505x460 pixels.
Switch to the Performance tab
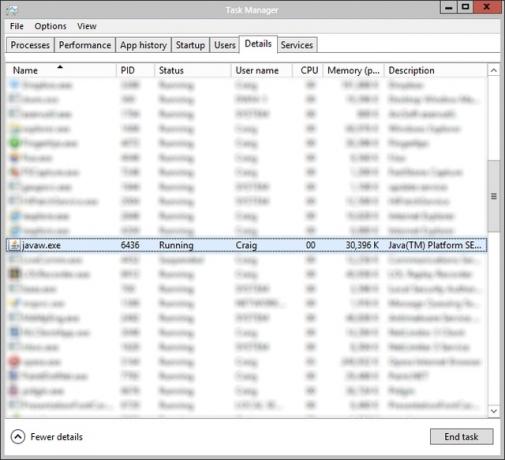click(x=85, y=45)
